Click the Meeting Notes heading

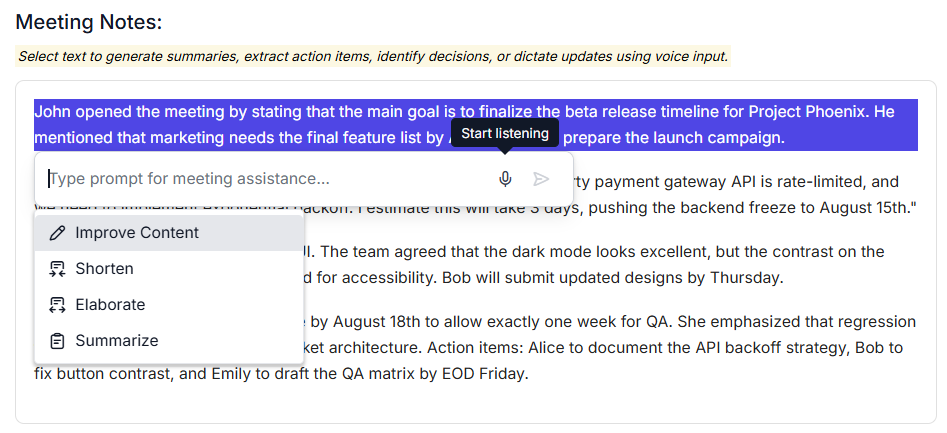(x=89, y=22)
